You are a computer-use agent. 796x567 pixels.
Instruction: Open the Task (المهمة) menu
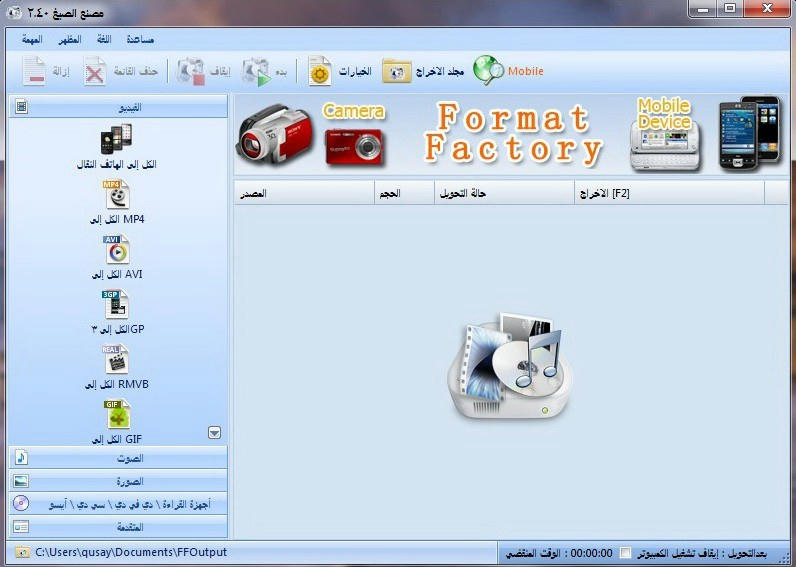[32, 40]
